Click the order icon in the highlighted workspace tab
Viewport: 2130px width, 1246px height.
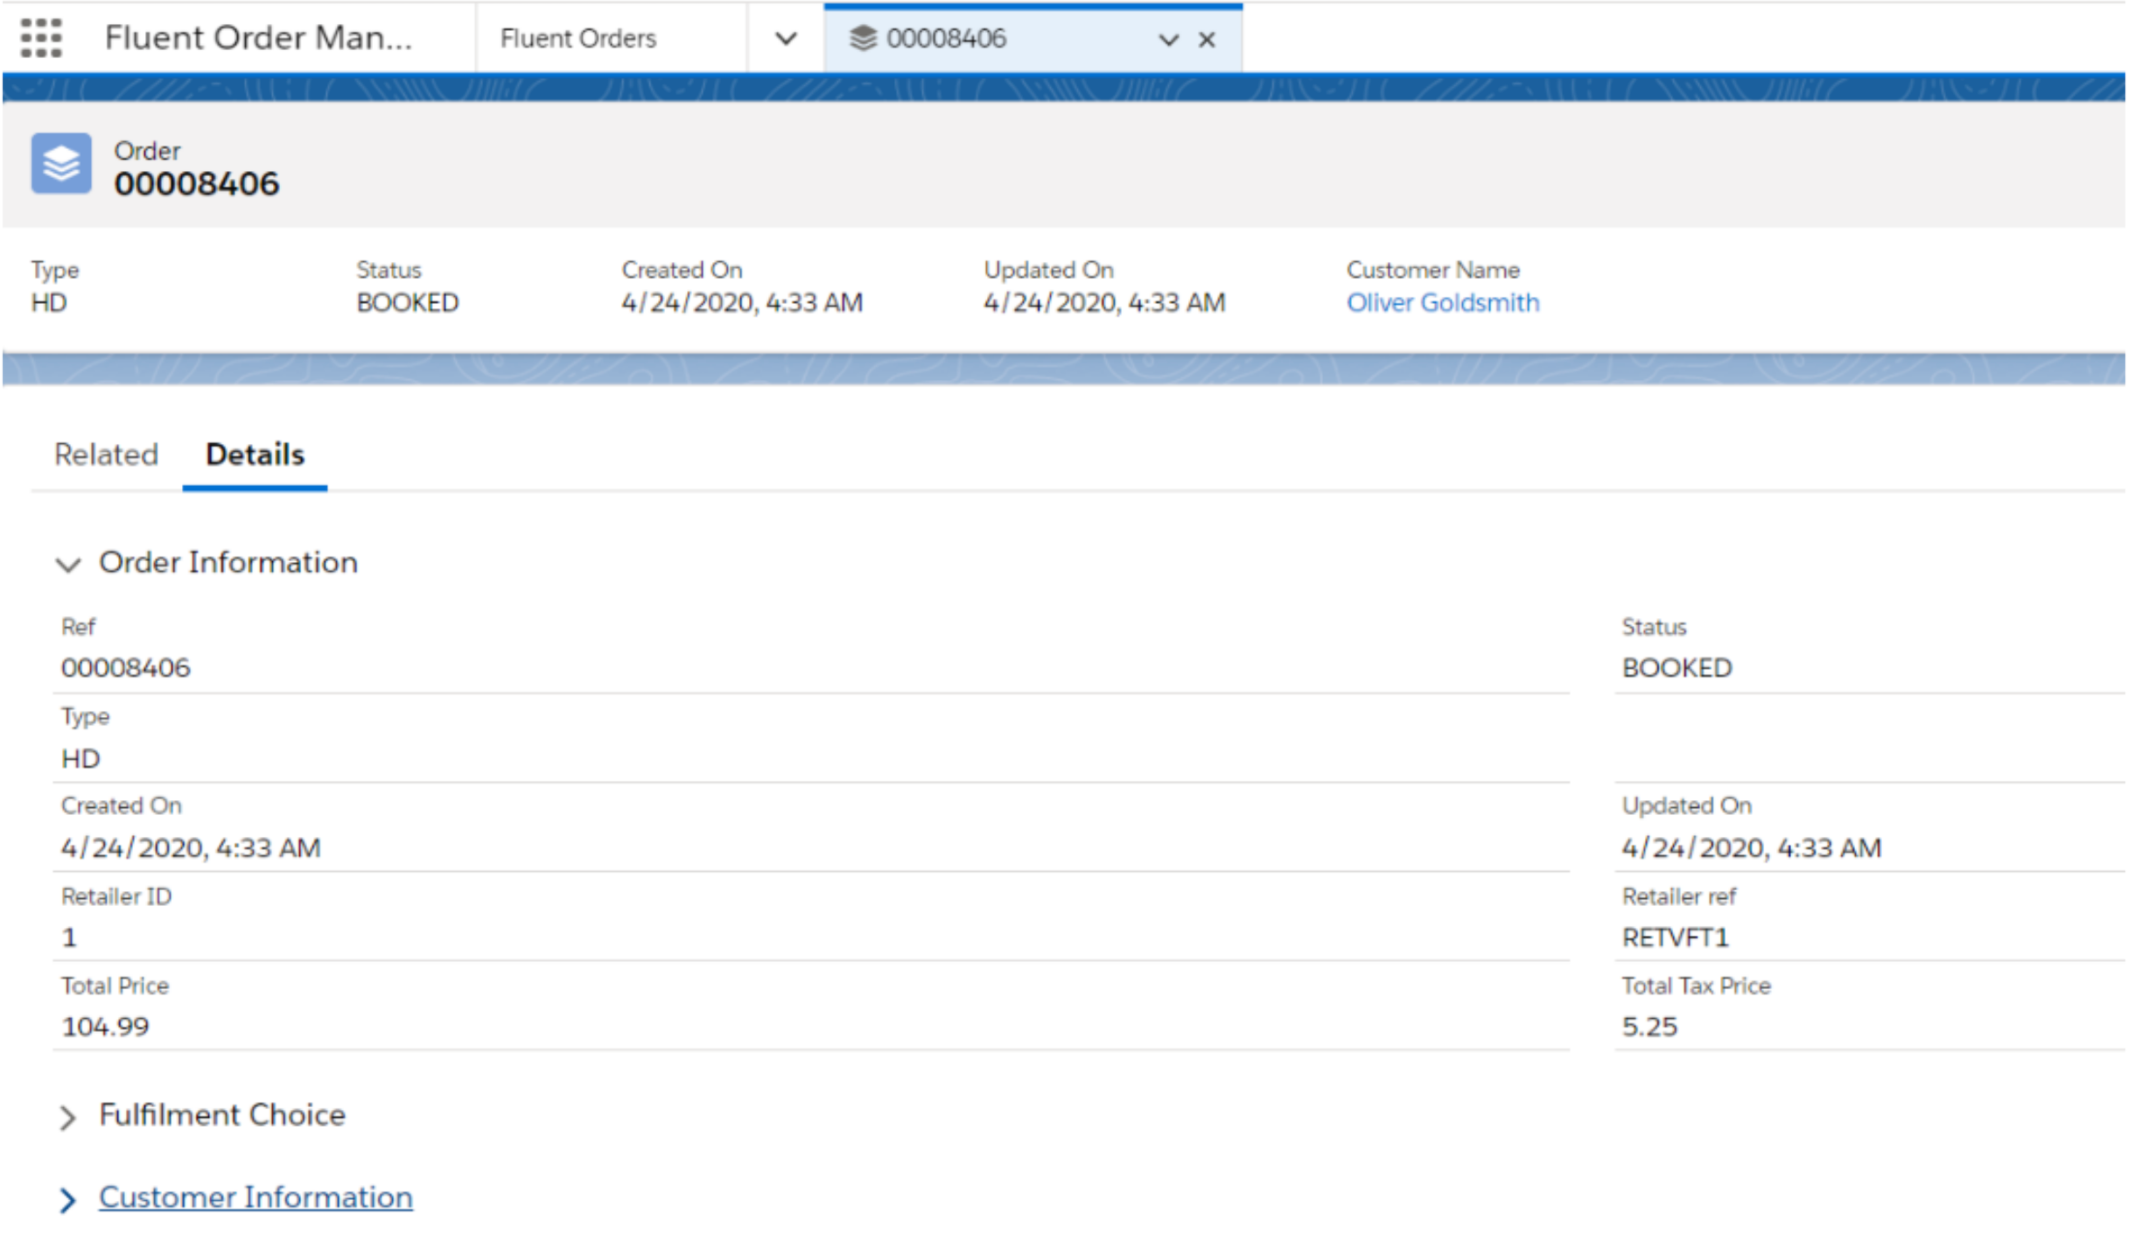tap(862, 38)
